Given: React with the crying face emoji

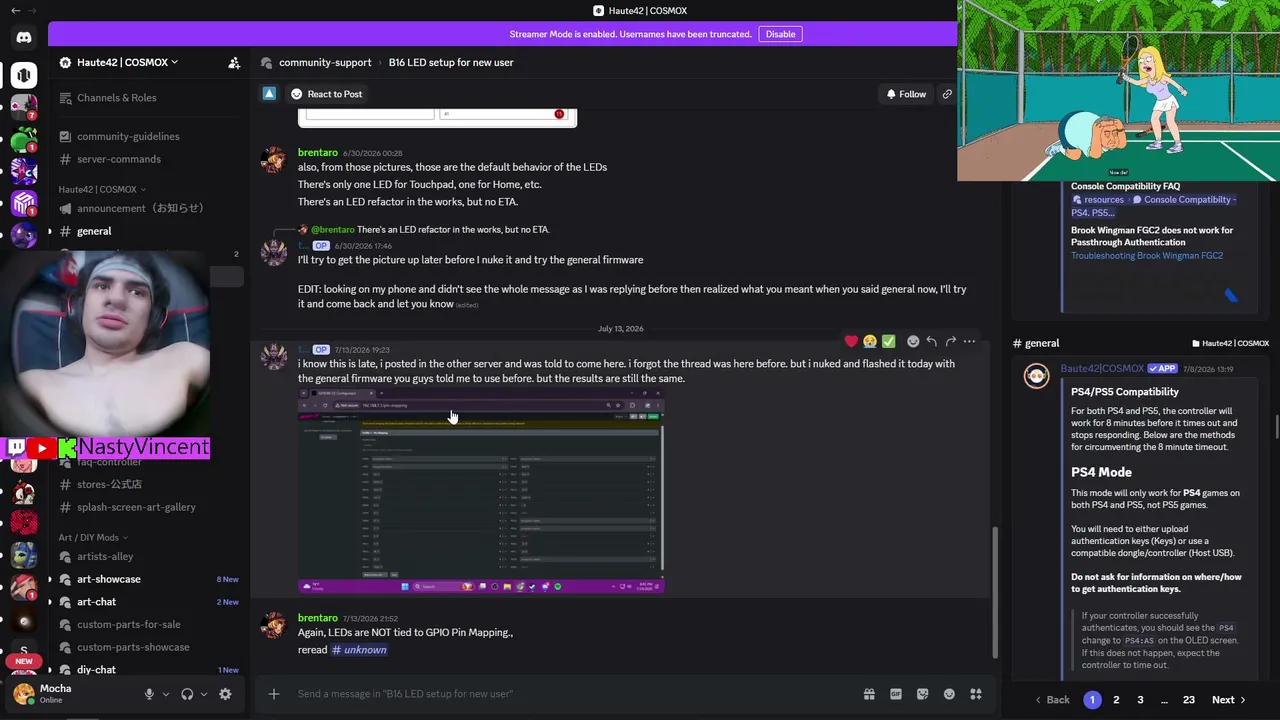Looking at the screenshot, I should [870, 342].
